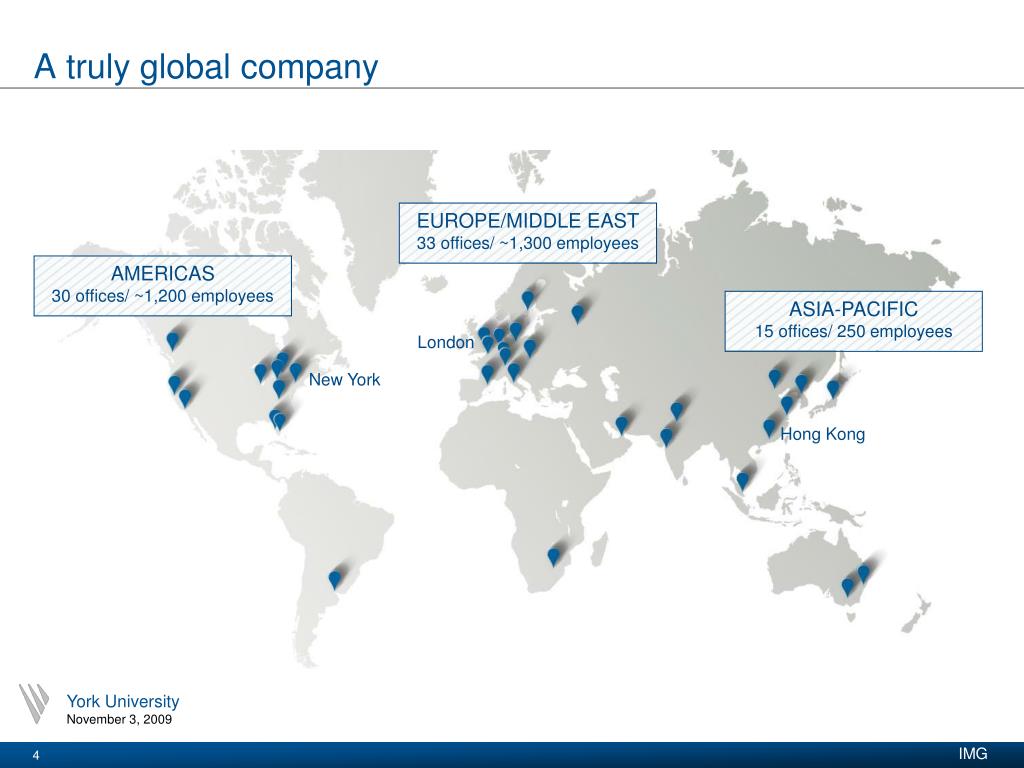
Task: Click '33 offices/ ~1,300 employees' text
Action: pyautogui.click(x=528, y=243)
